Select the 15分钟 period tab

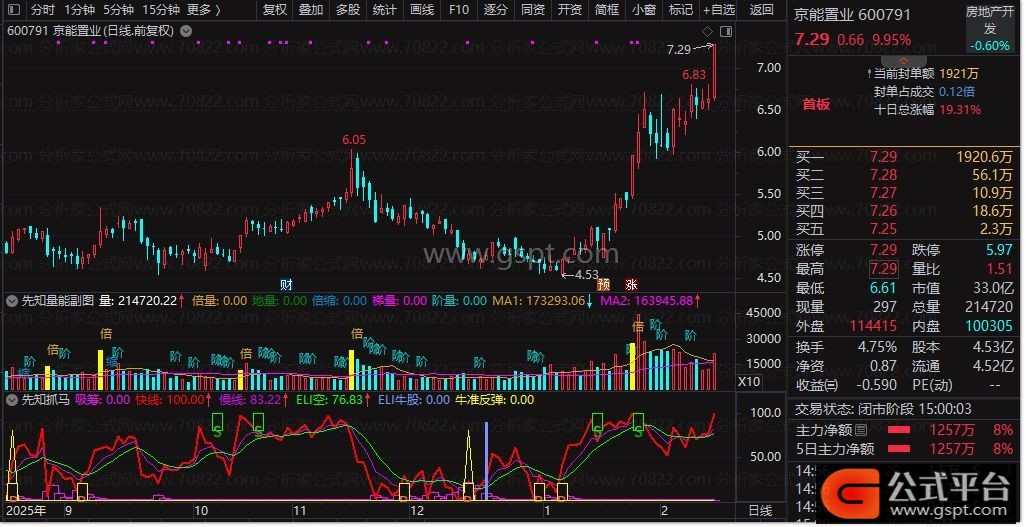click(160, 10)
